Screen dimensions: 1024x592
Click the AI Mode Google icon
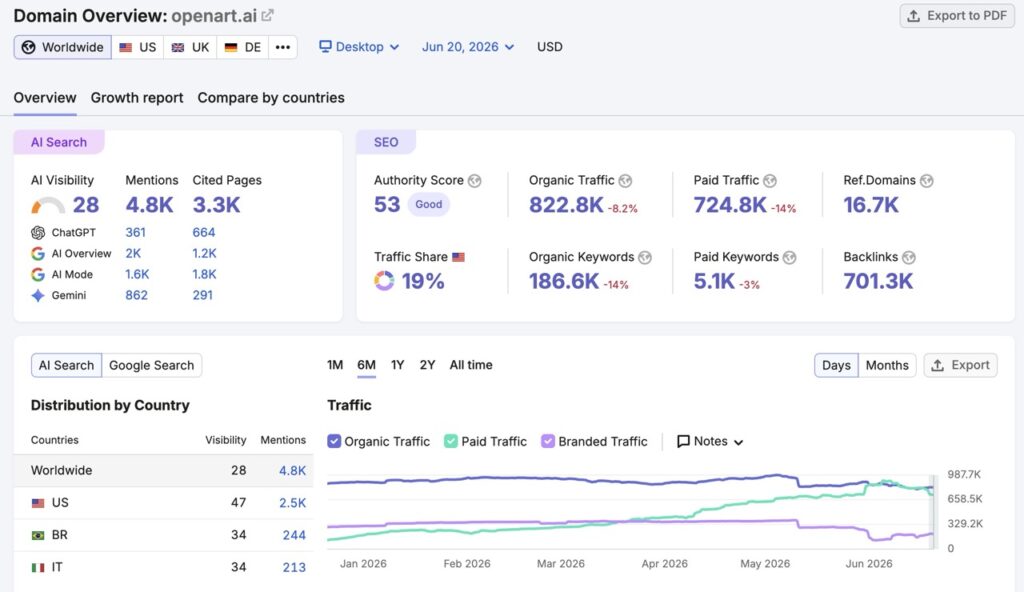coord(38,274)
